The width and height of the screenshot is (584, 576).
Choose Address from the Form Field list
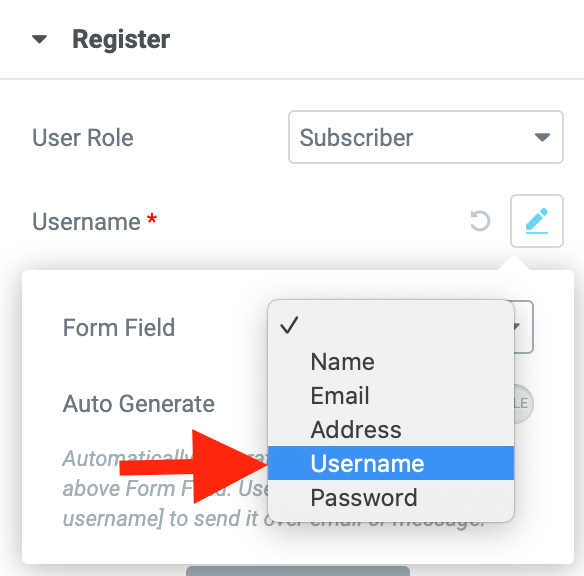(391, 429)
